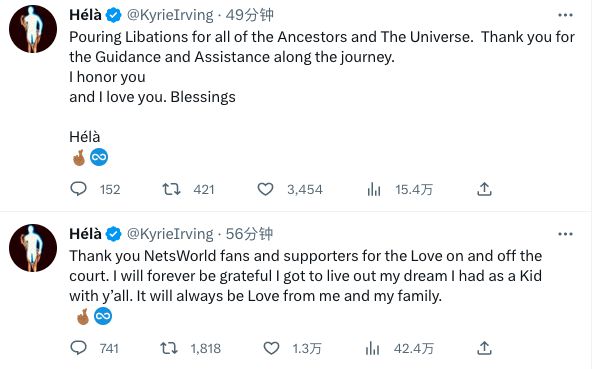593x369 pixels.
Task: View analytics showing 15.4万 views
Action: click(374, 189)
